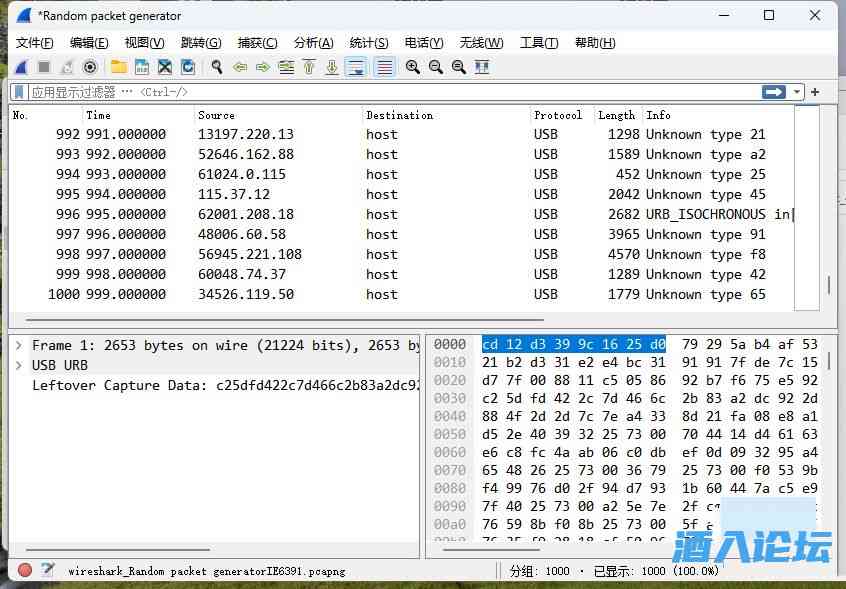Click the find packet magnifier icon
846x589 pixels.
(216, 67)
